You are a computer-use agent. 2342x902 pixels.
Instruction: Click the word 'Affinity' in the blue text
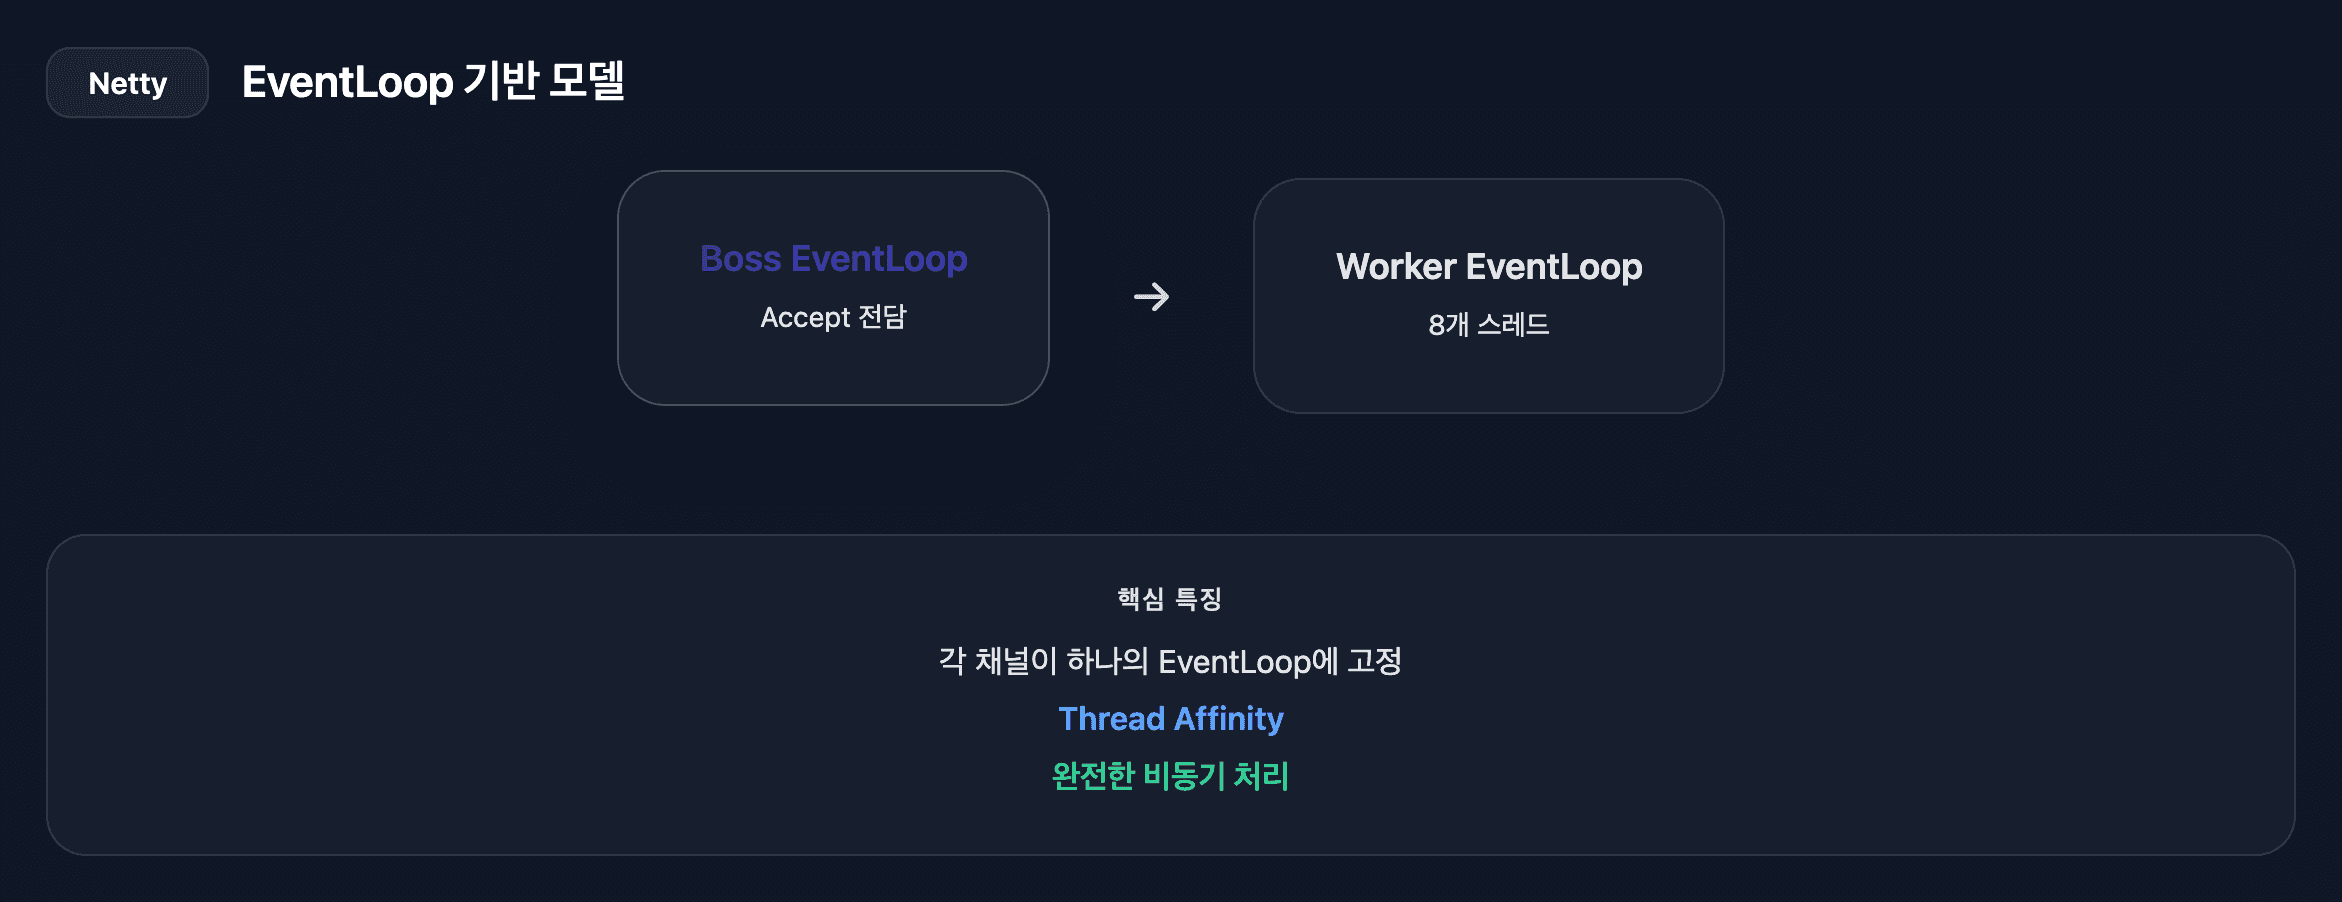pyautogui.click(x=1228, y=718)
